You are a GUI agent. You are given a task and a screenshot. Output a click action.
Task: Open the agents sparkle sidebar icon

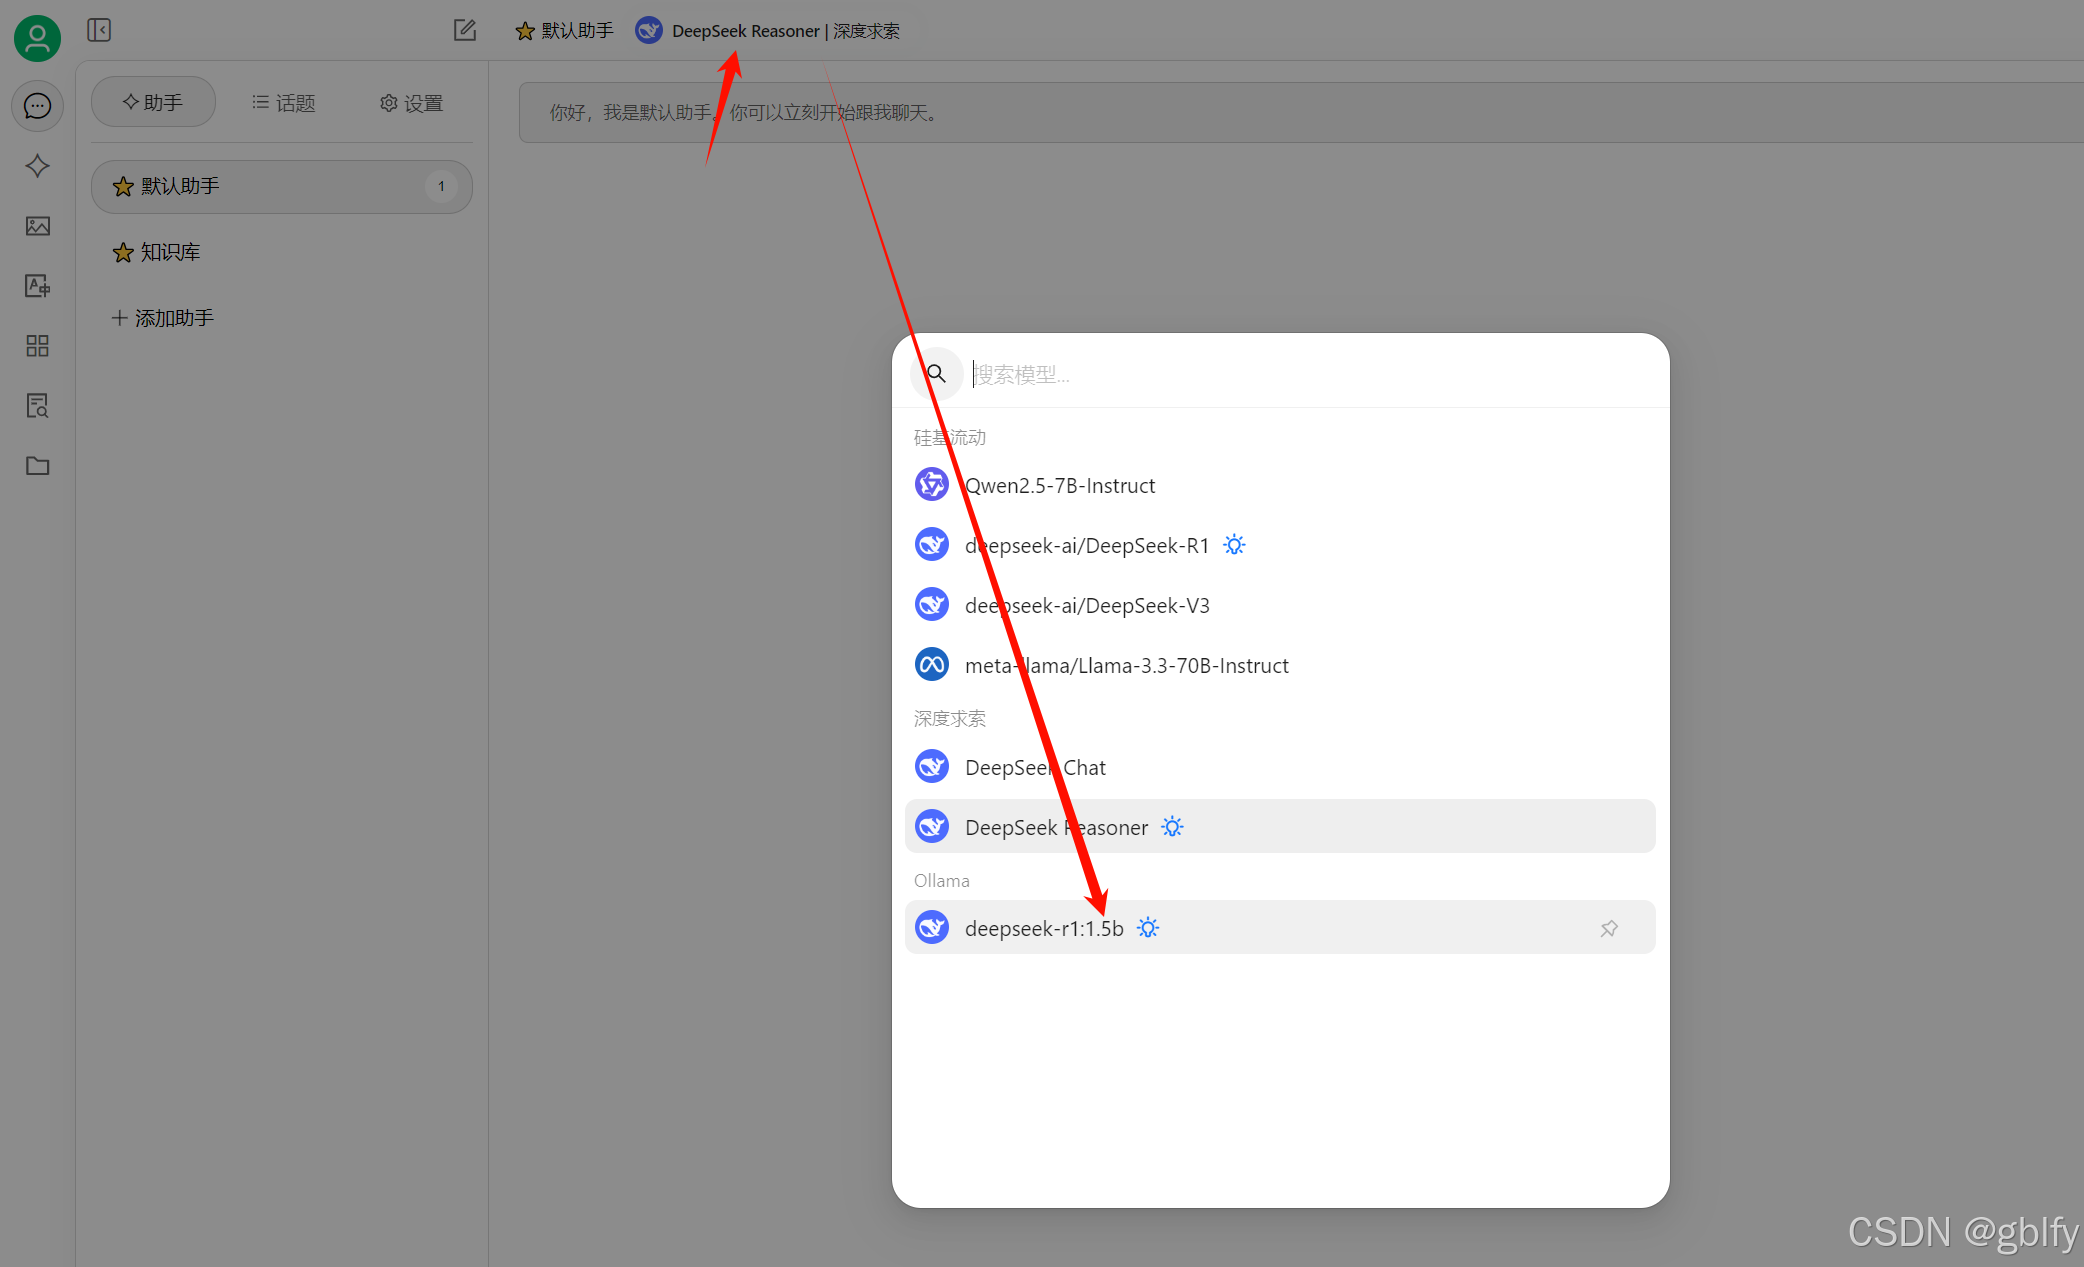pos(37,166)
